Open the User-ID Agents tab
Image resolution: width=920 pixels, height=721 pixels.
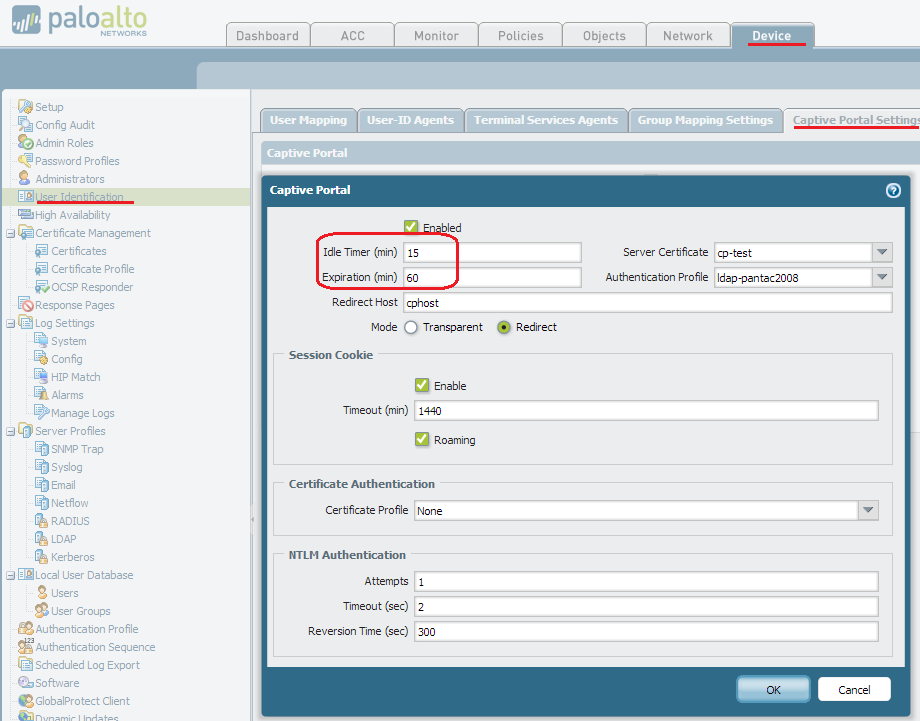click(411, 120)
